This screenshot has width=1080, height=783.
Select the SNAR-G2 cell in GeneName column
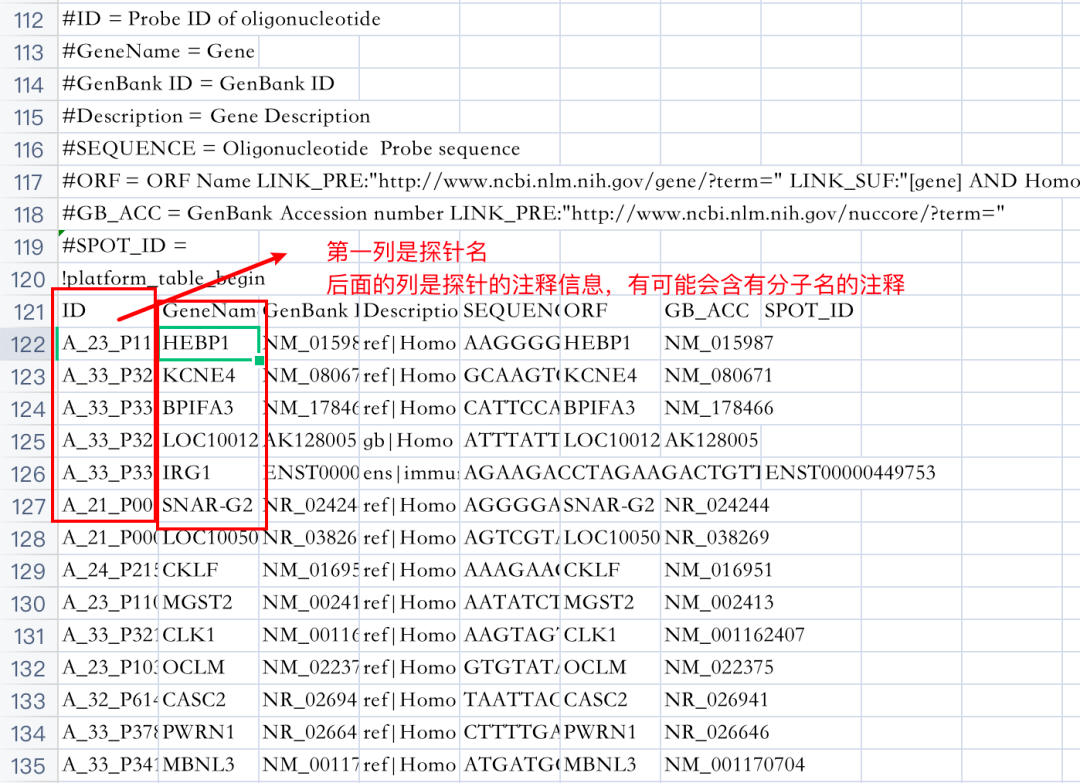pos(209,505)
